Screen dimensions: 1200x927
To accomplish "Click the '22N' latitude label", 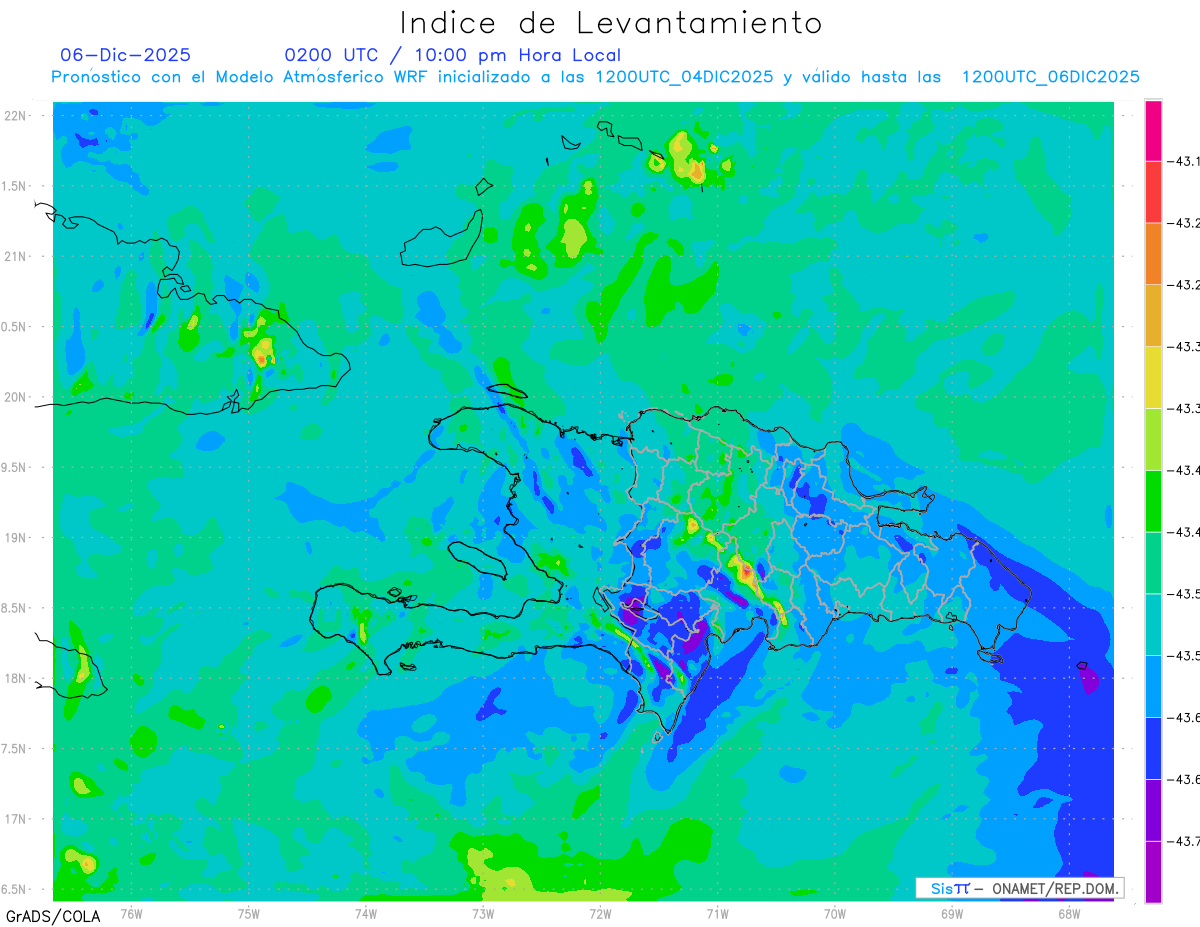I will point(17,116).
